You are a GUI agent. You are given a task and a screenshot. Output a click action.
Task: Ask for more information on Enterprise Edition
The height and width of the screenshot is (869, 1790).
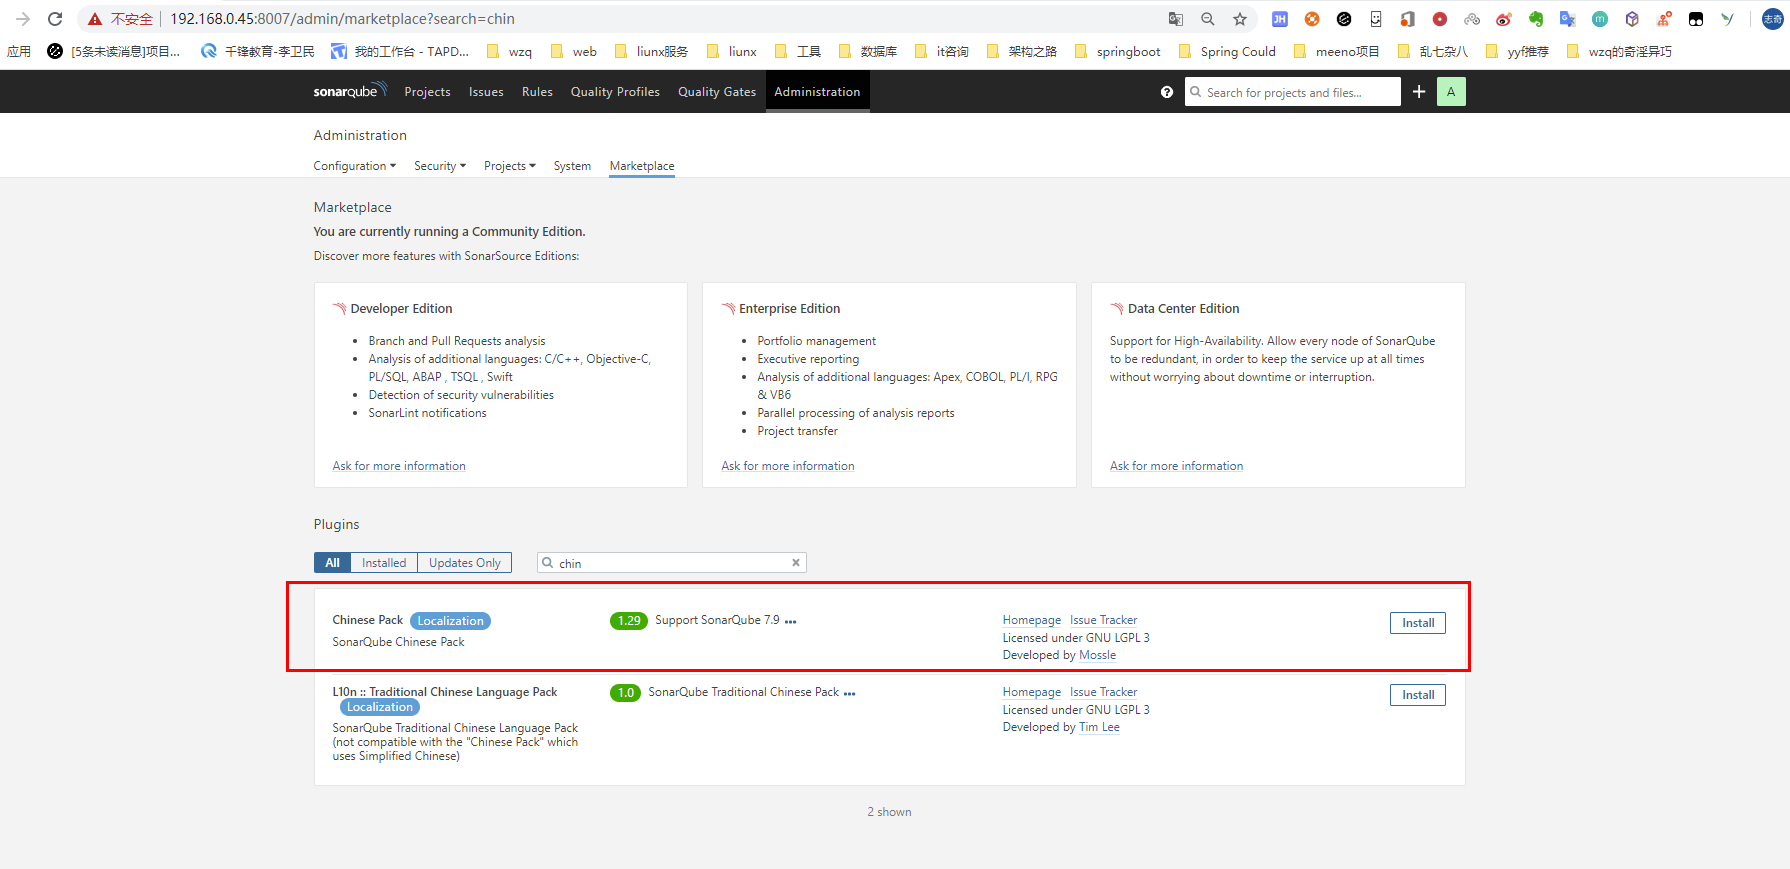point(788,466)
